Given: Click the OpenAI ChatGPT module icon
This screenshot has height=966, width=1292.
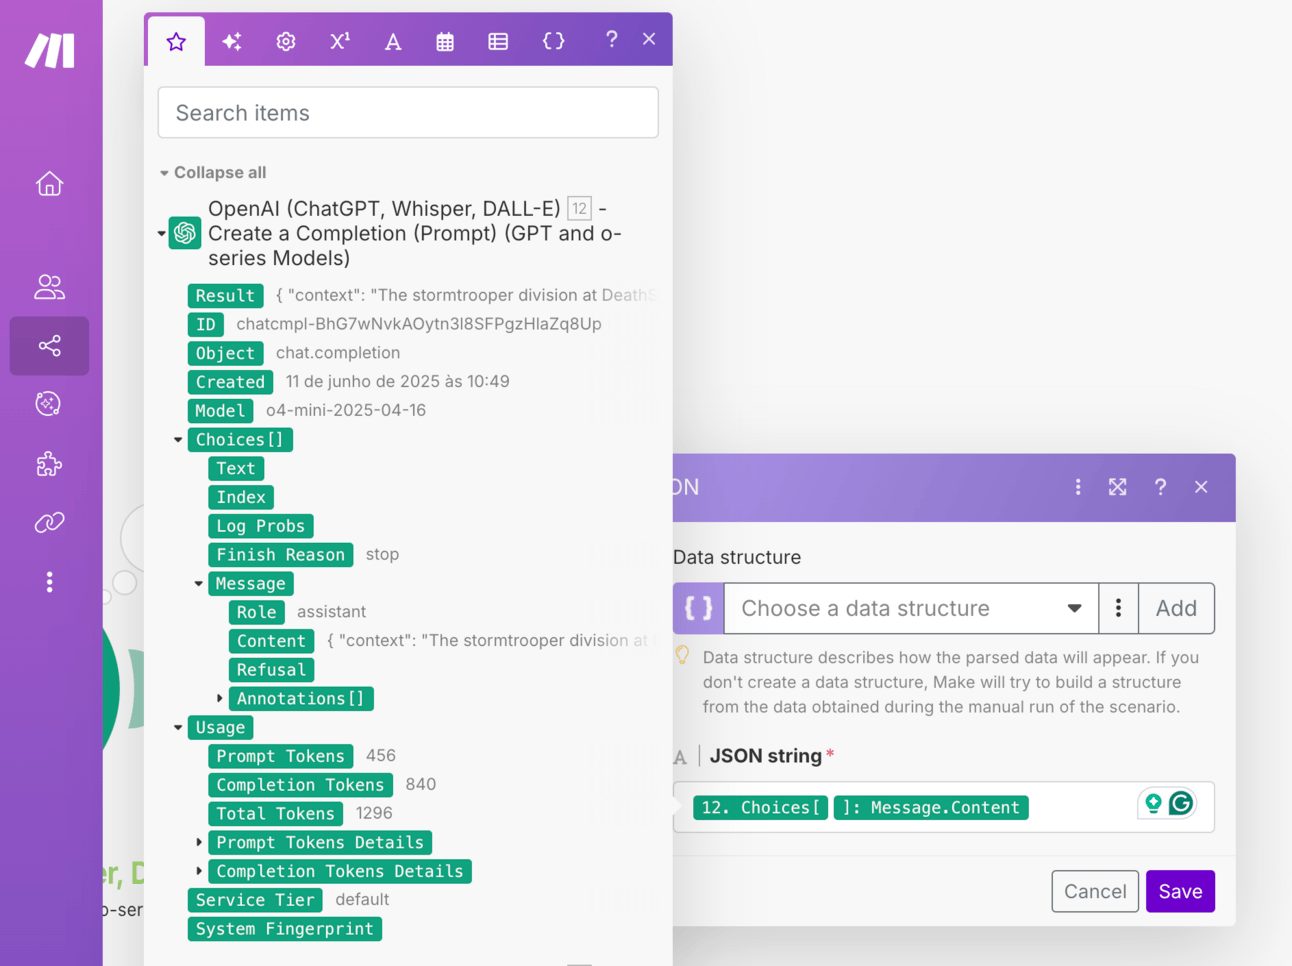Looking at the screenshot, I should (x=185, y=233).
